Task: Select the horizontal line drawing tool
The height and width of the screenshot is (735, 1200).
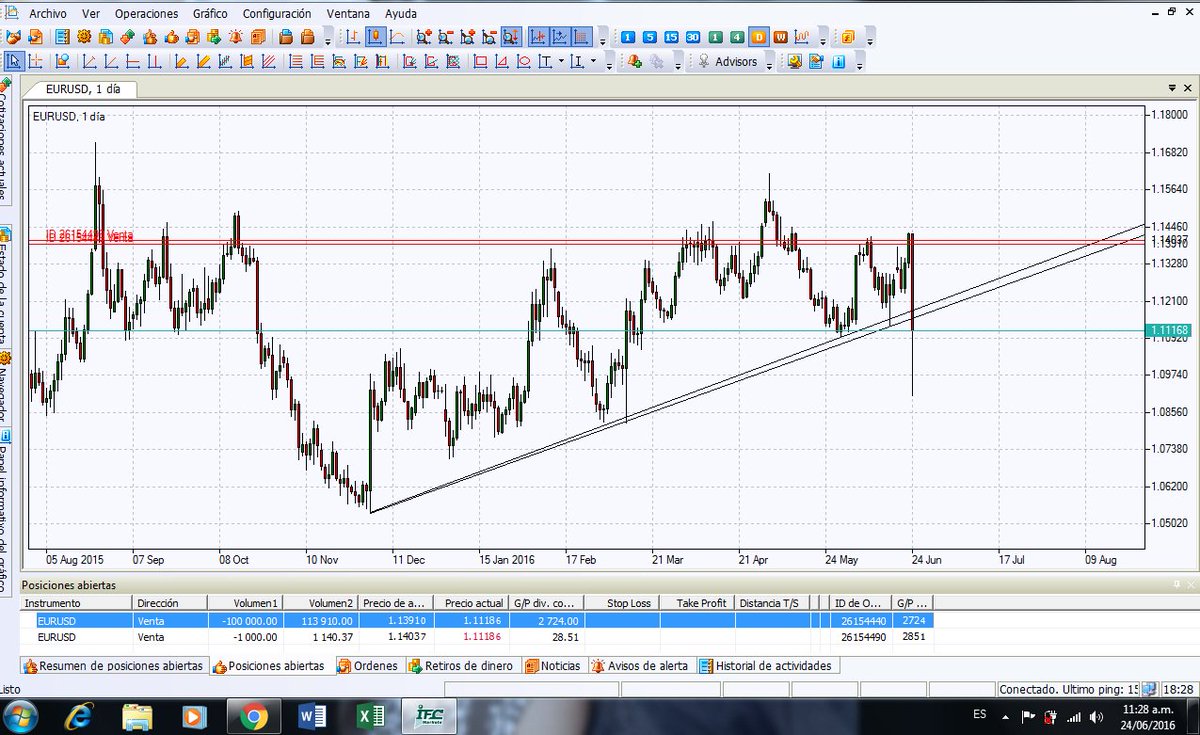Action: pyautogui.click(x=133, y=62)
